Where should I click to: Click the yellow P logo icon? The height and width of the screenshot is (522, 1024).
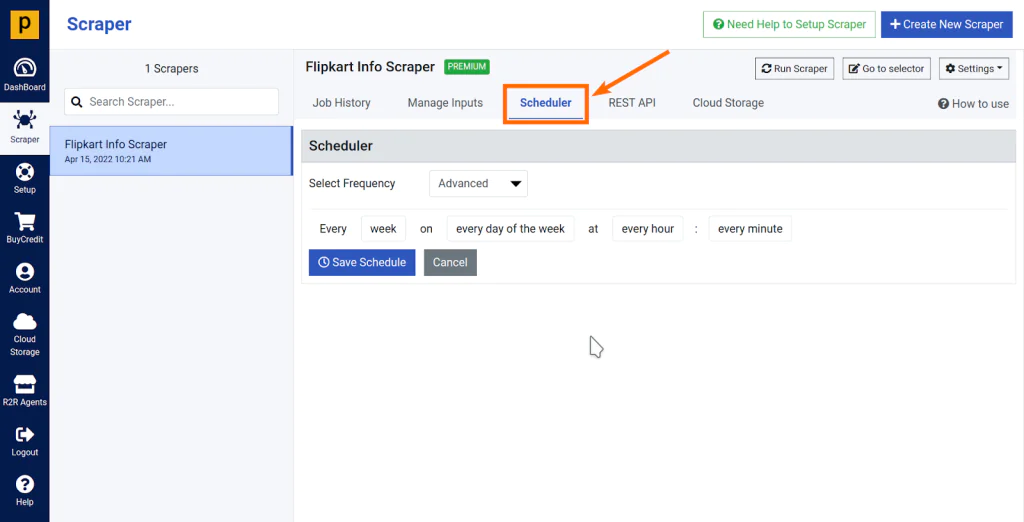click(x=25, y=25)
